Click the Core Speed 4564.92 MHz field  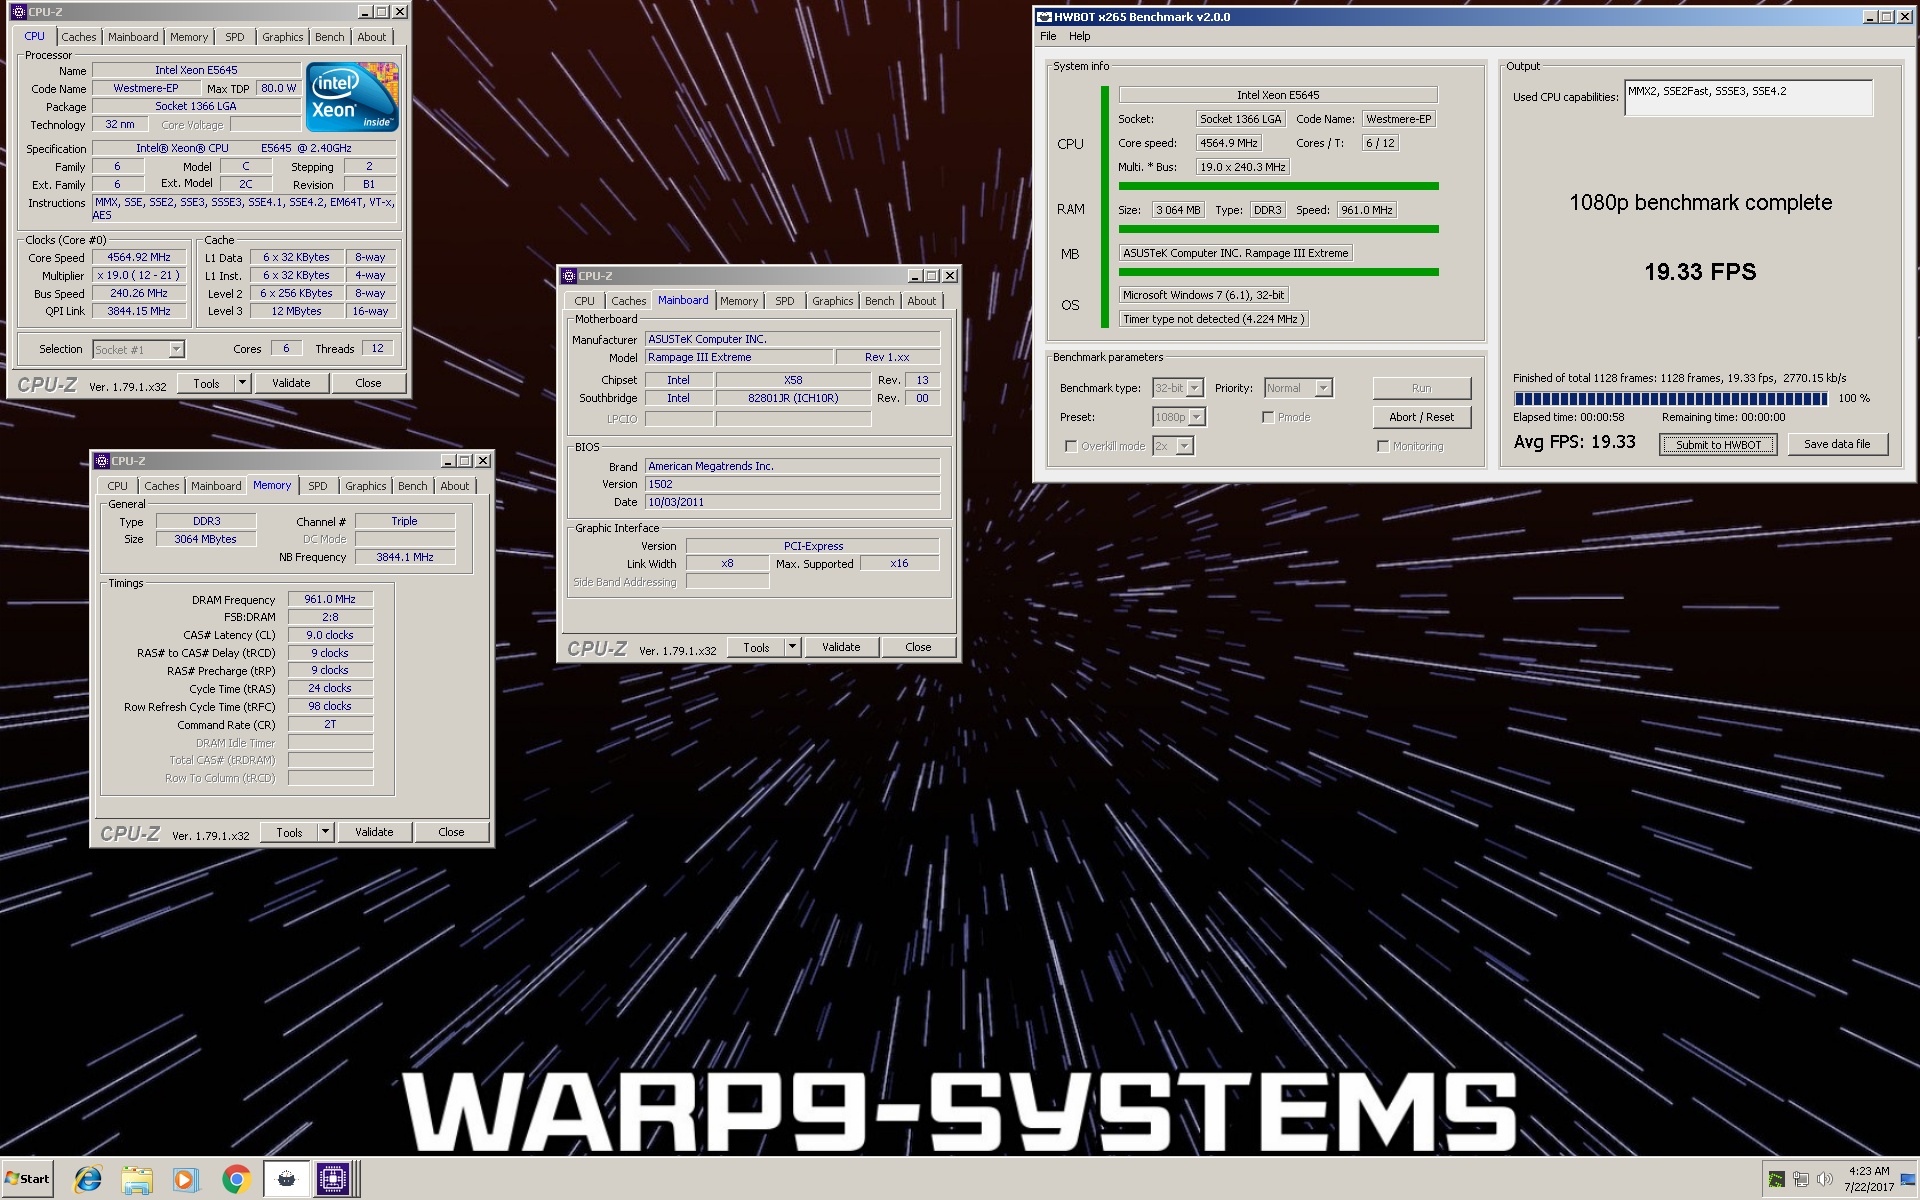(x=139, y=257)
